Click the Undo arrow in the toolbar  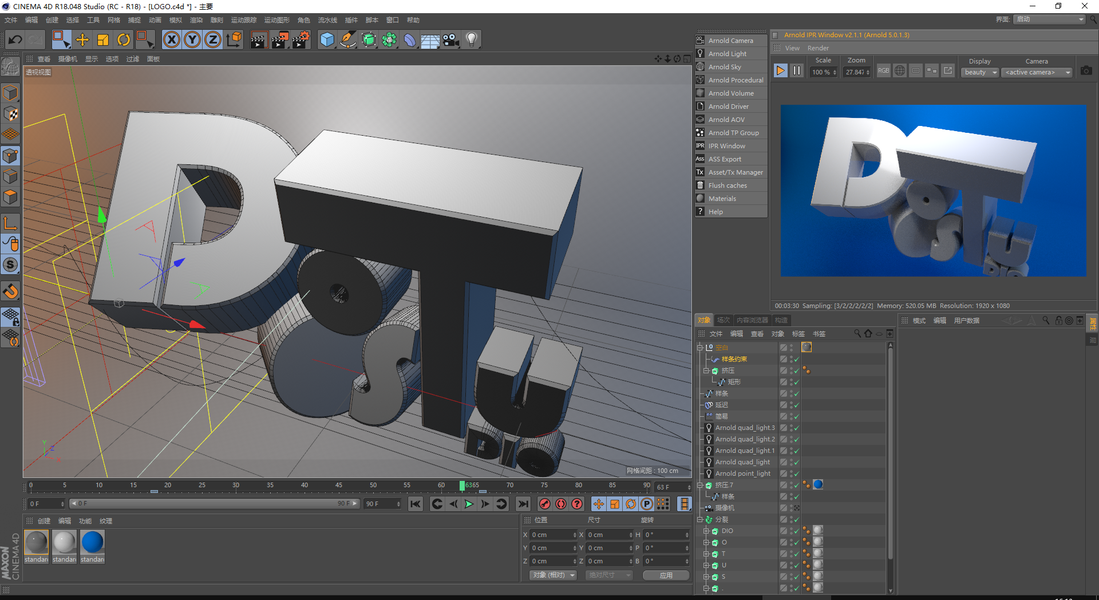tap(15, 40)
